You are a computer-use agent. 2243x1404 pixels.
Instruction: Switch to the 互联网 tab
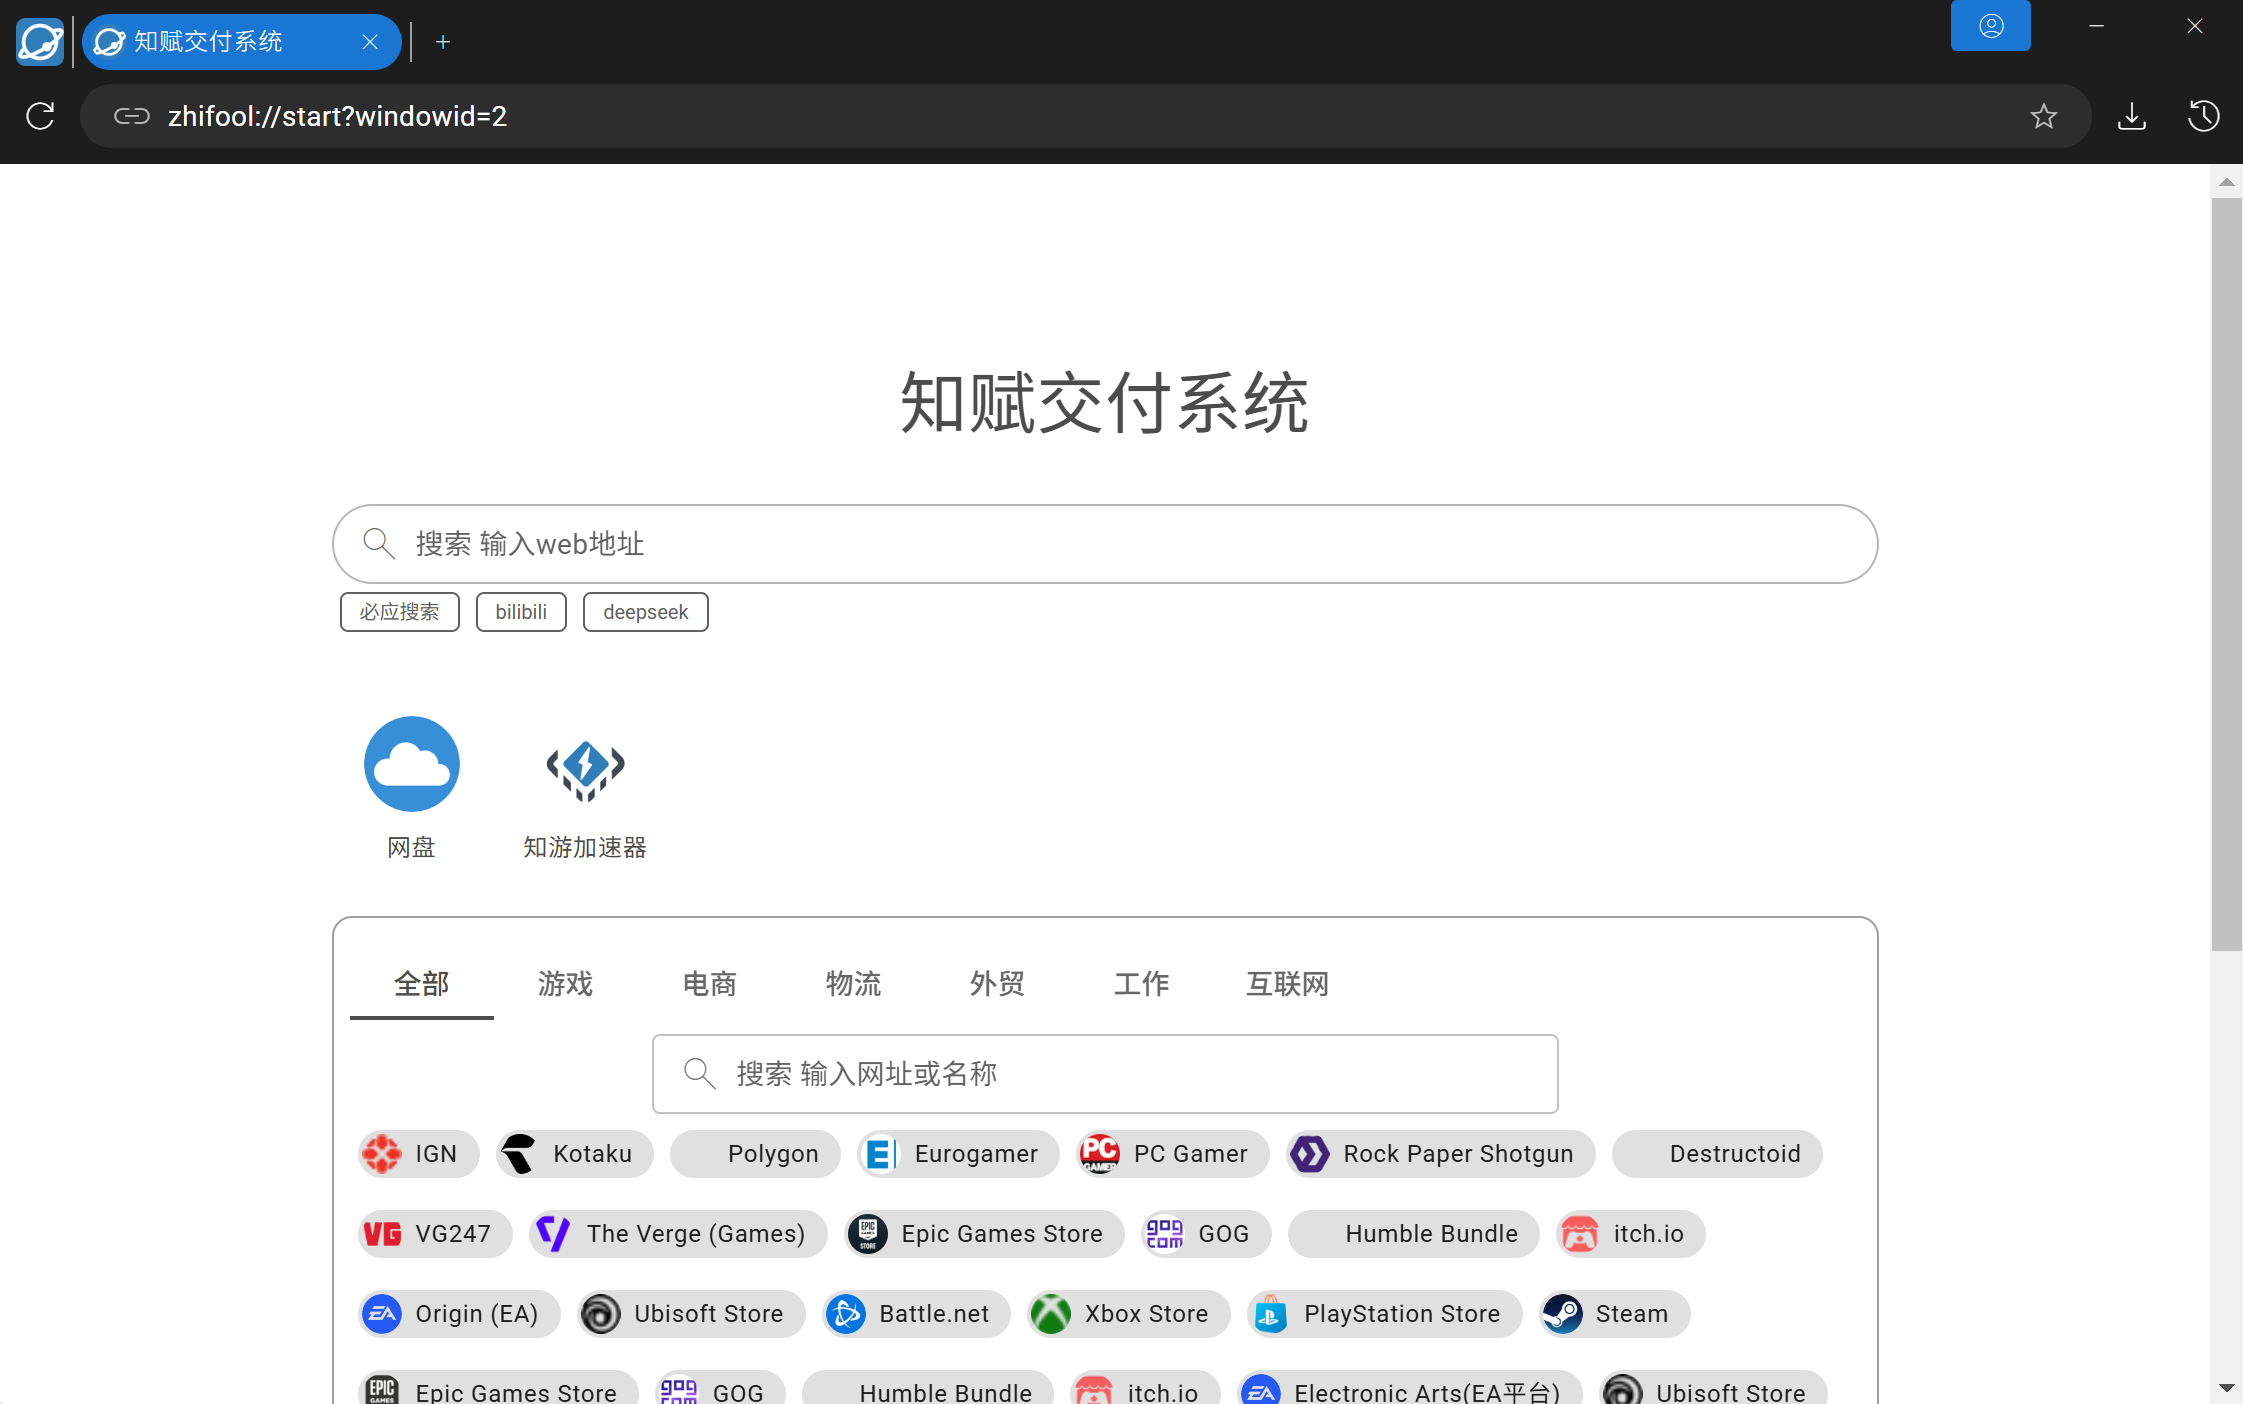(1287, 983)
